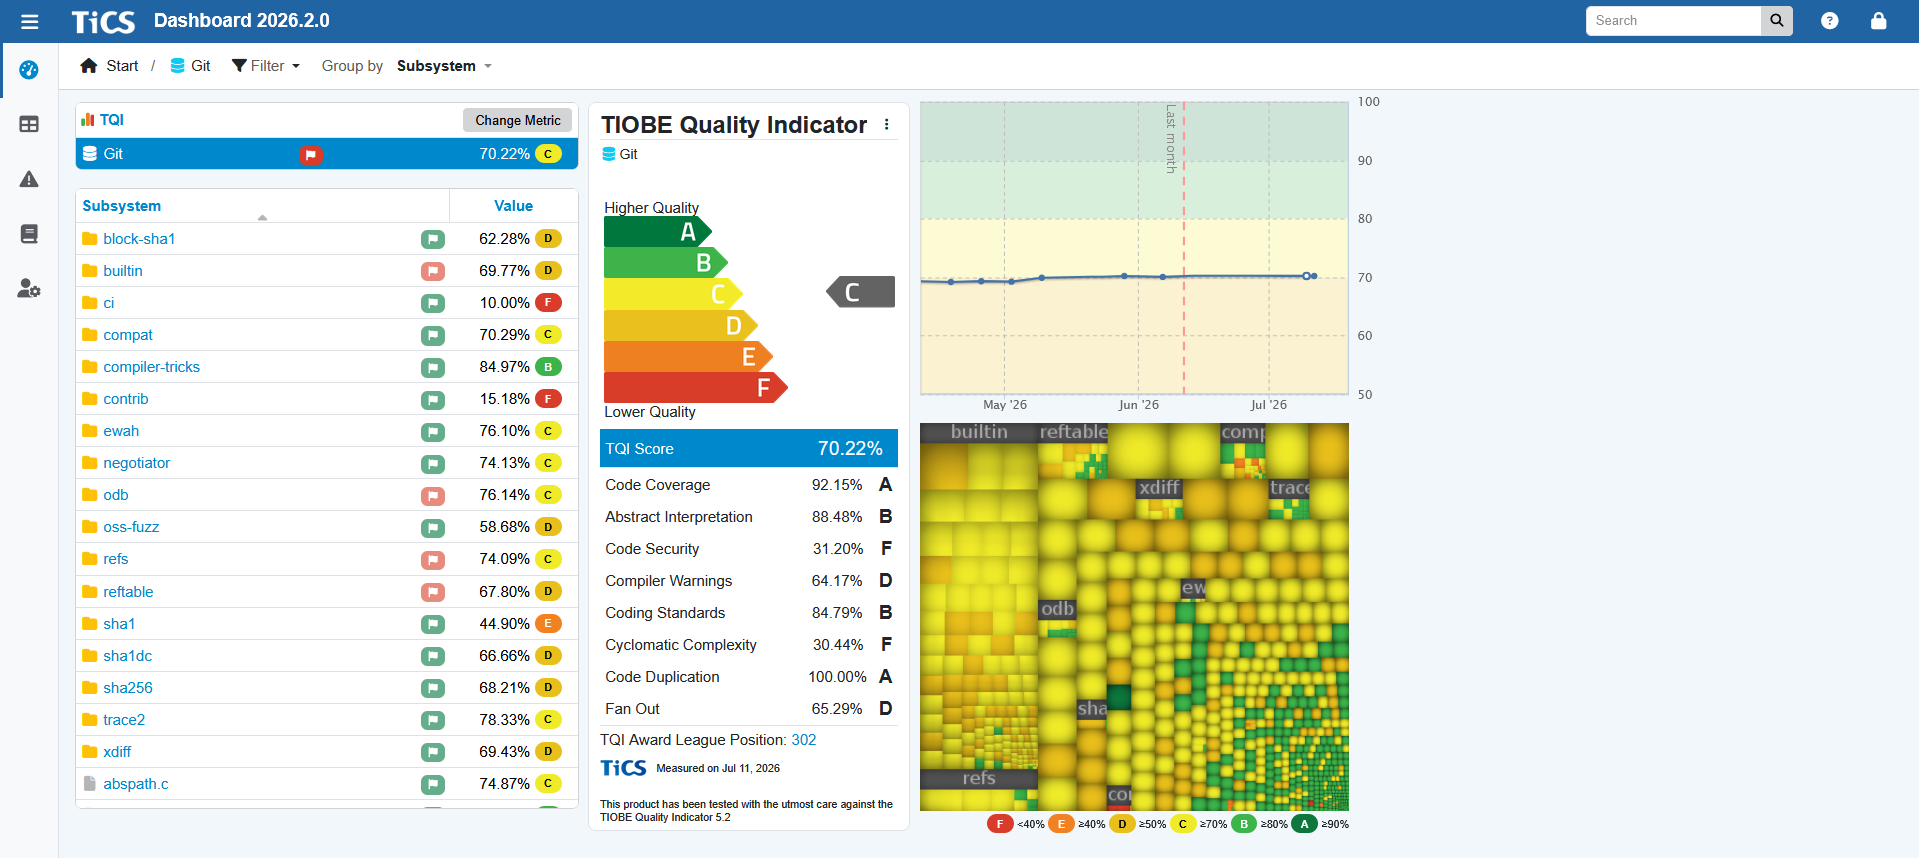The image size is (1919, 858).
Task: Click red flag icon for refs
Action: point(433,559)
